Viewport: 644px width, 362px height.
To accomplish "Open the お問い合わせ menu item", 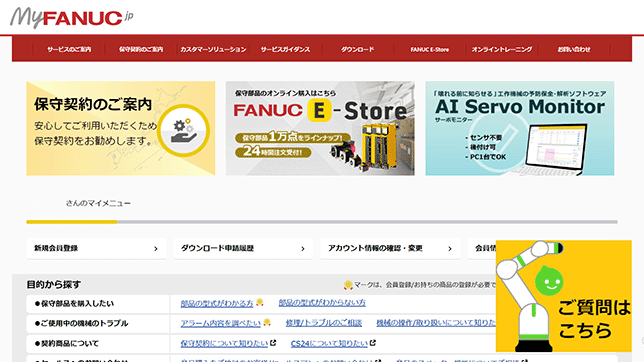I will (x=574, y=49).
